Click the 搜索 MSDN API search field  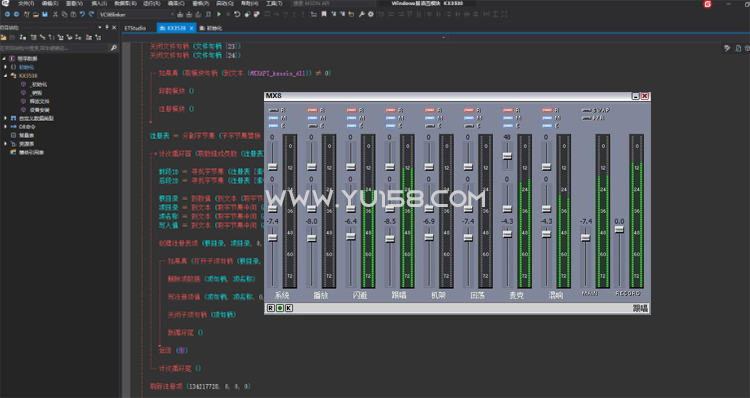332,3
